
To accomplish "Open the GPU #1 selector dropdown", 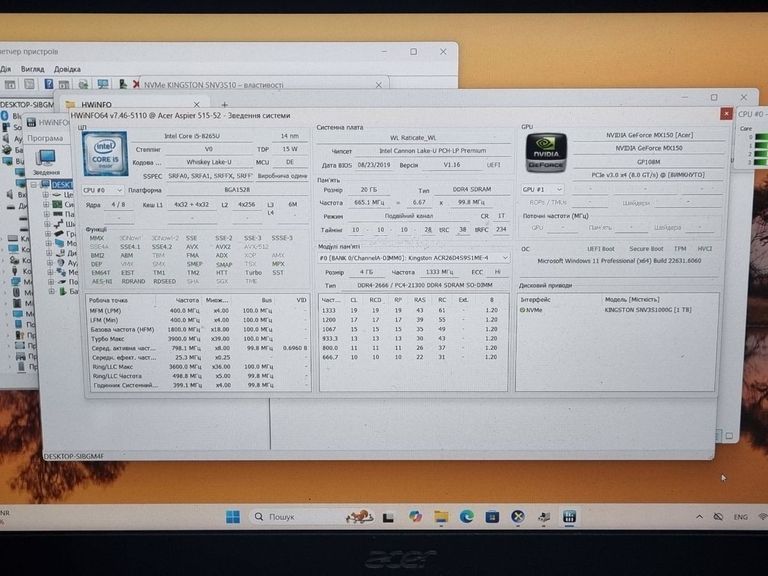I will (x=541, y=189).
